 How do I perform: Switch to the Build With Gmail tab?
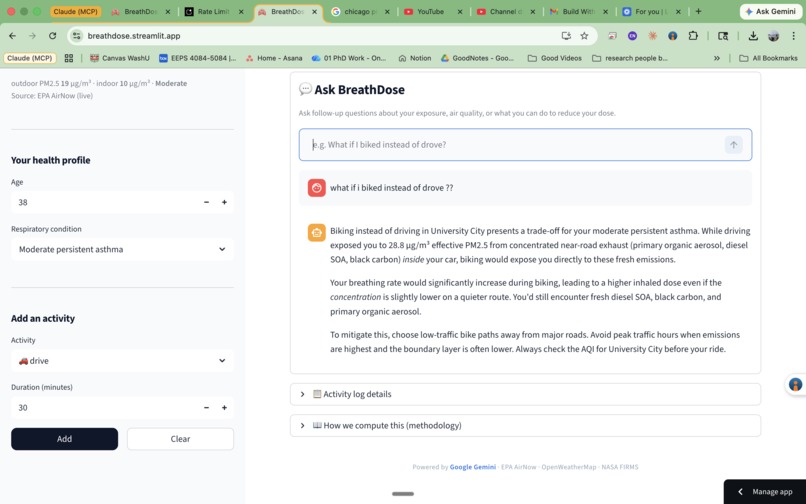click(x=578, y=12)
